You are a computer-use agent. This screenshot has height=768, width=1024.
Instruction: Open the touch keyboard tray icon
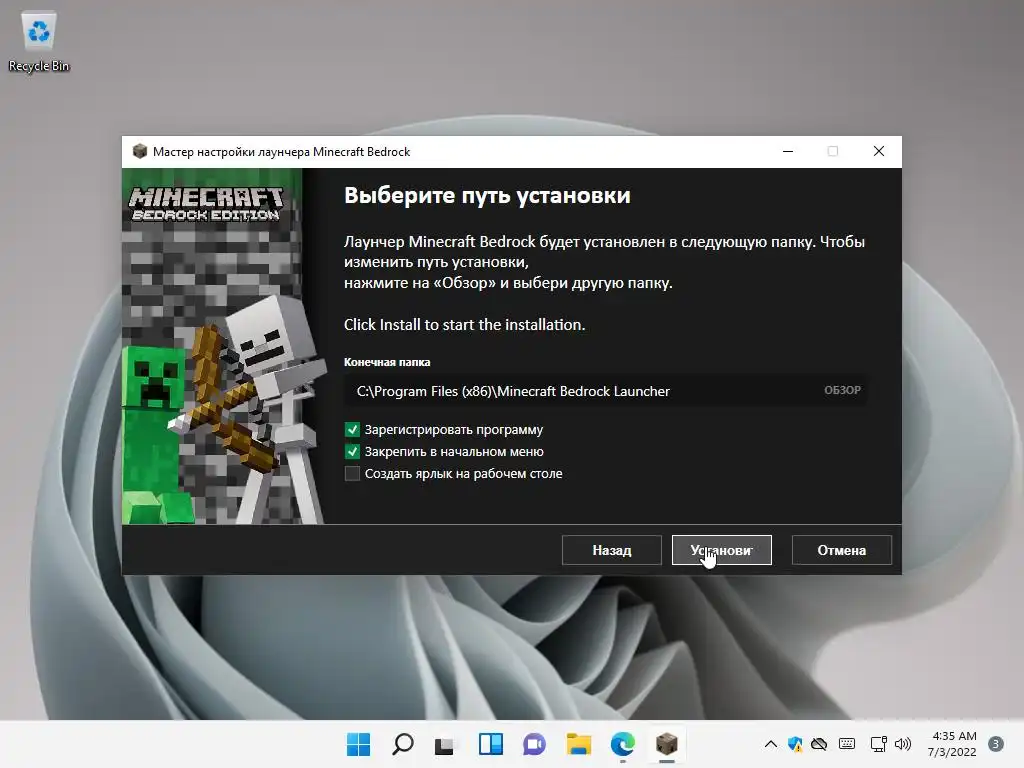tap(847, 744)
